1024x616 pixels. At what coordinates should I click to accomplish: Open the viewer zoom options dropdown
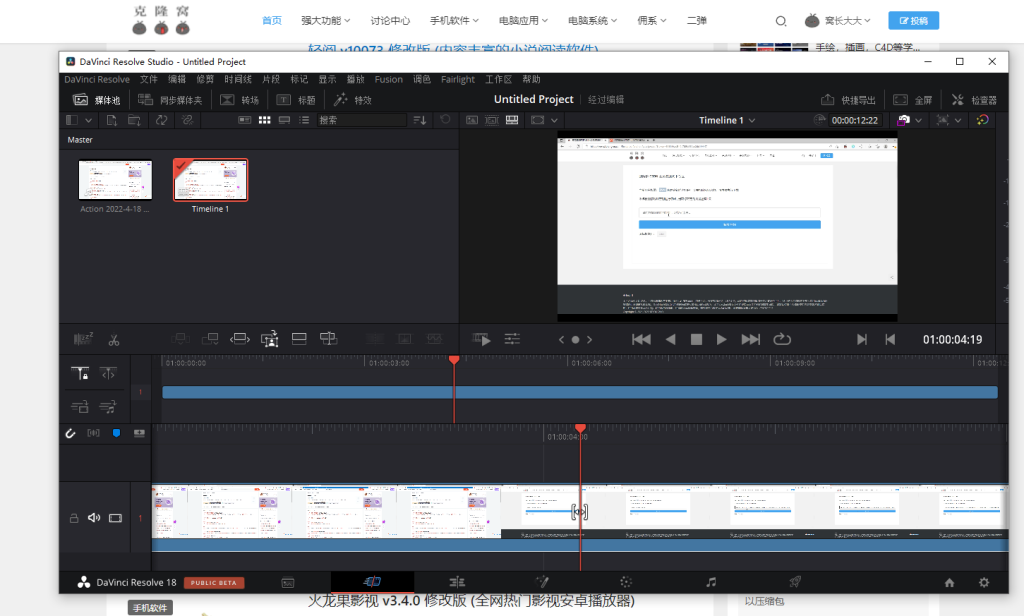[x=958, y=120]
